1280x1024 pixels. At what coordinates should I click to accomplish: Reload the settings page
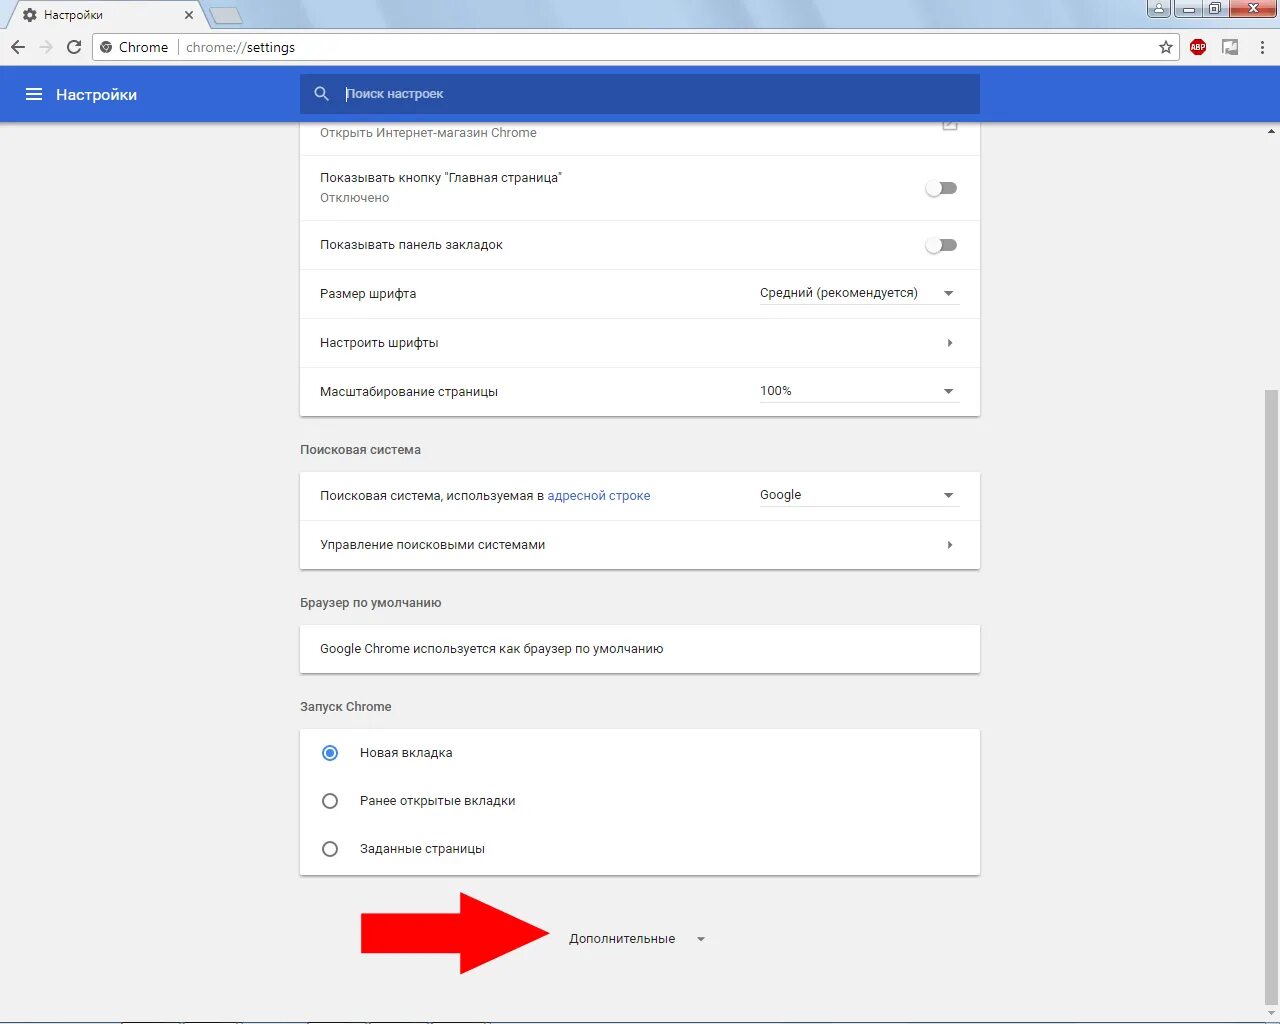click(74, 47)
